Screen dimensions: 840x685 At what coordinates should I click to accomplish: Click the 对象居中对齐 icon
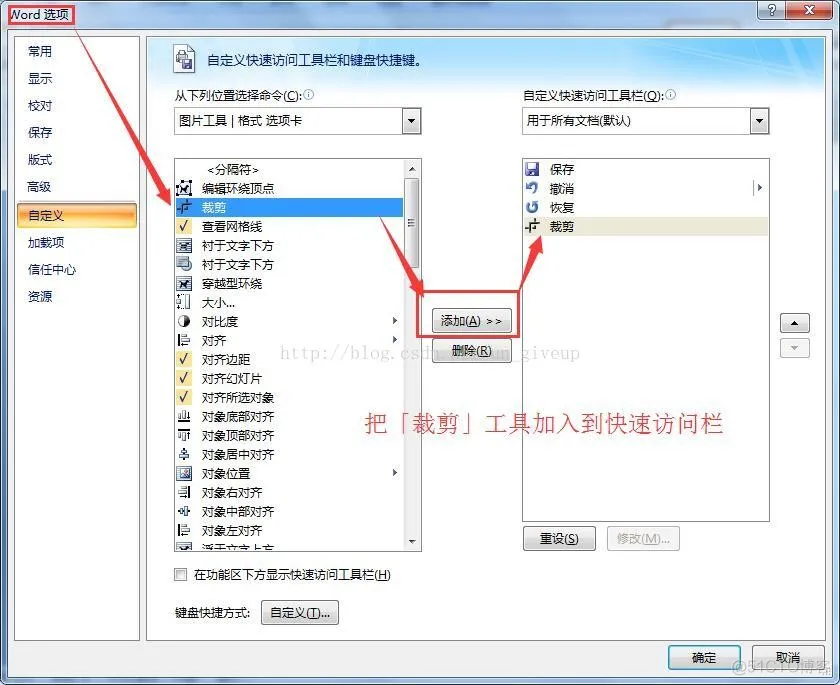pos(184,455)
